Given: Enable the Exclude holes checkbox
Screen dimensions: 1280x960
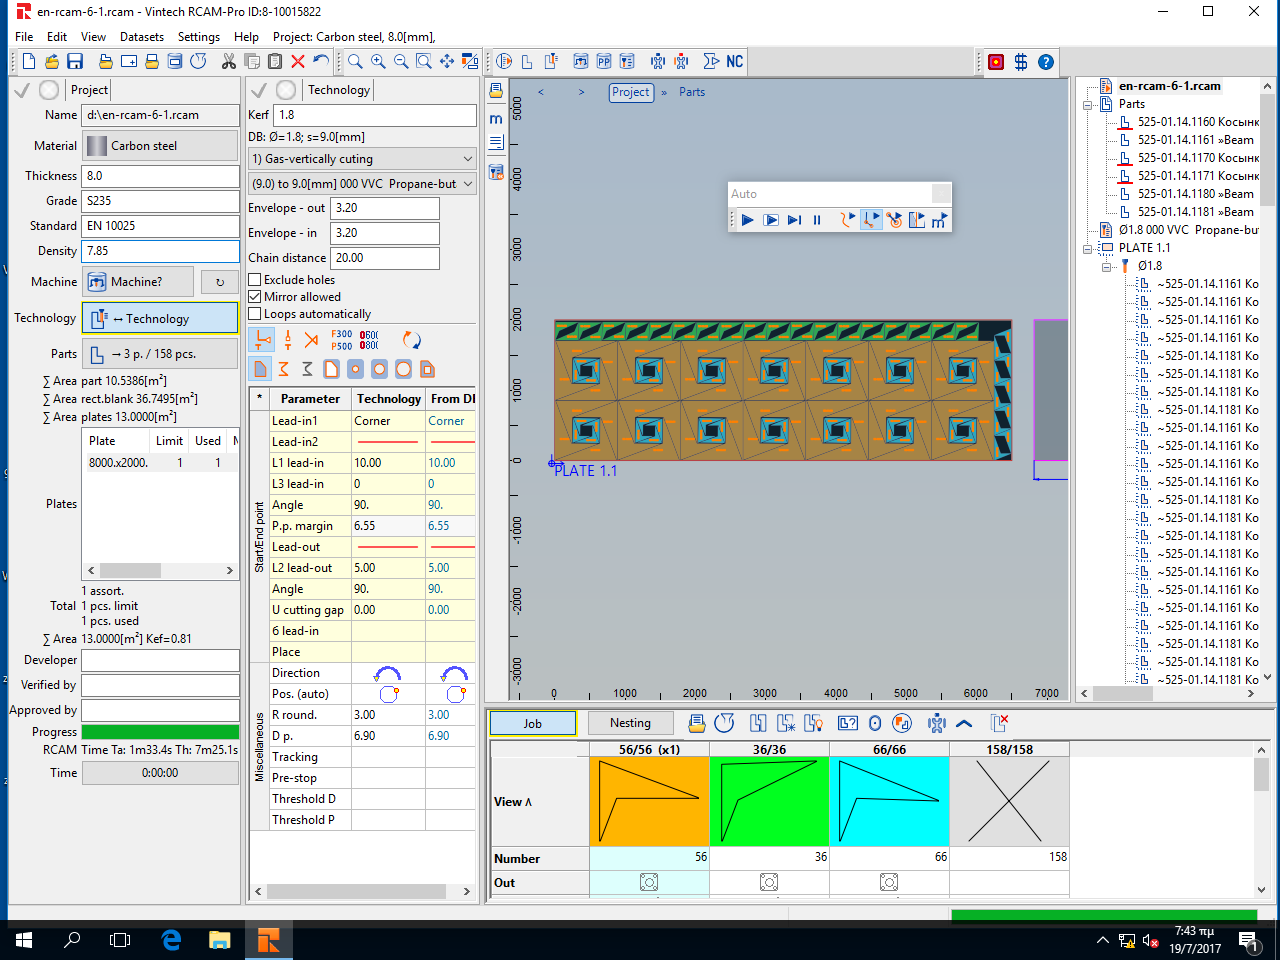Looking at the screenshot, I should (255, 280).
